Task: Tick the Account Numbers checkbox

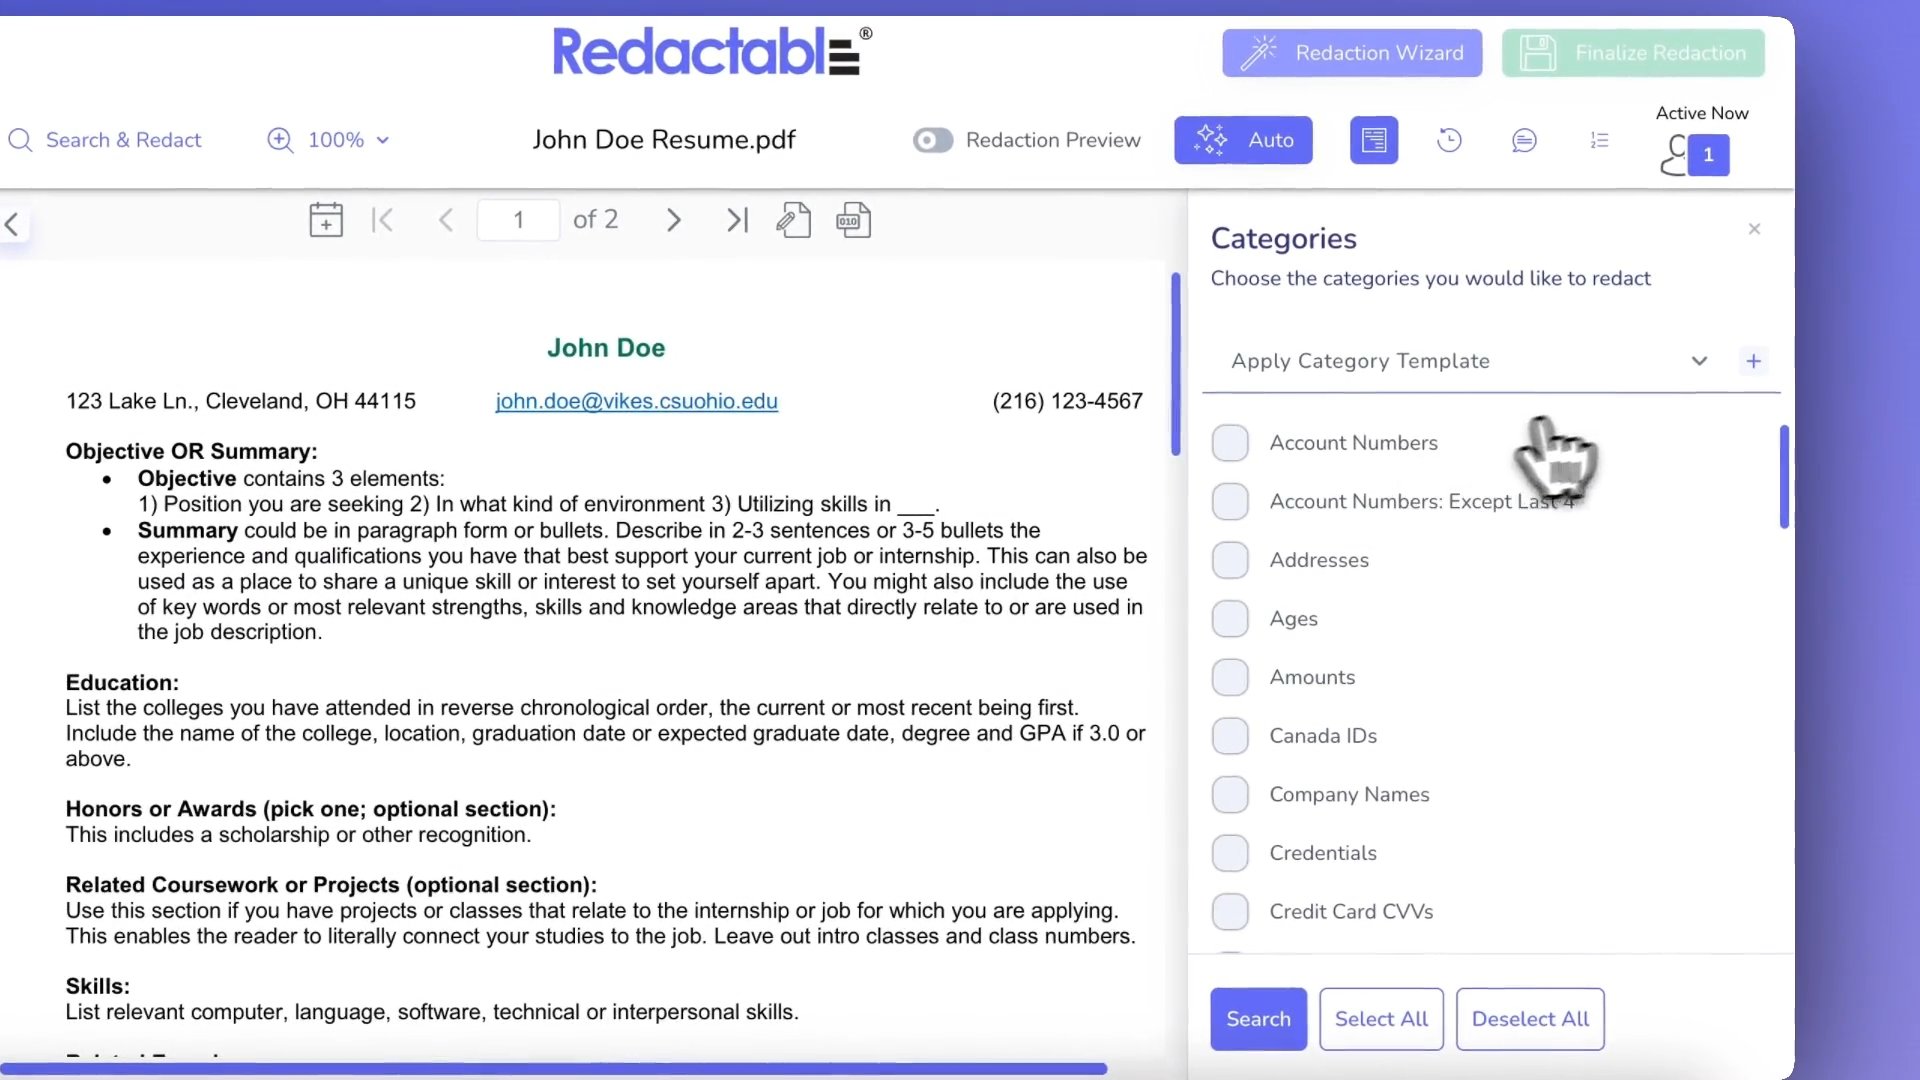Action: point(1230,443)
